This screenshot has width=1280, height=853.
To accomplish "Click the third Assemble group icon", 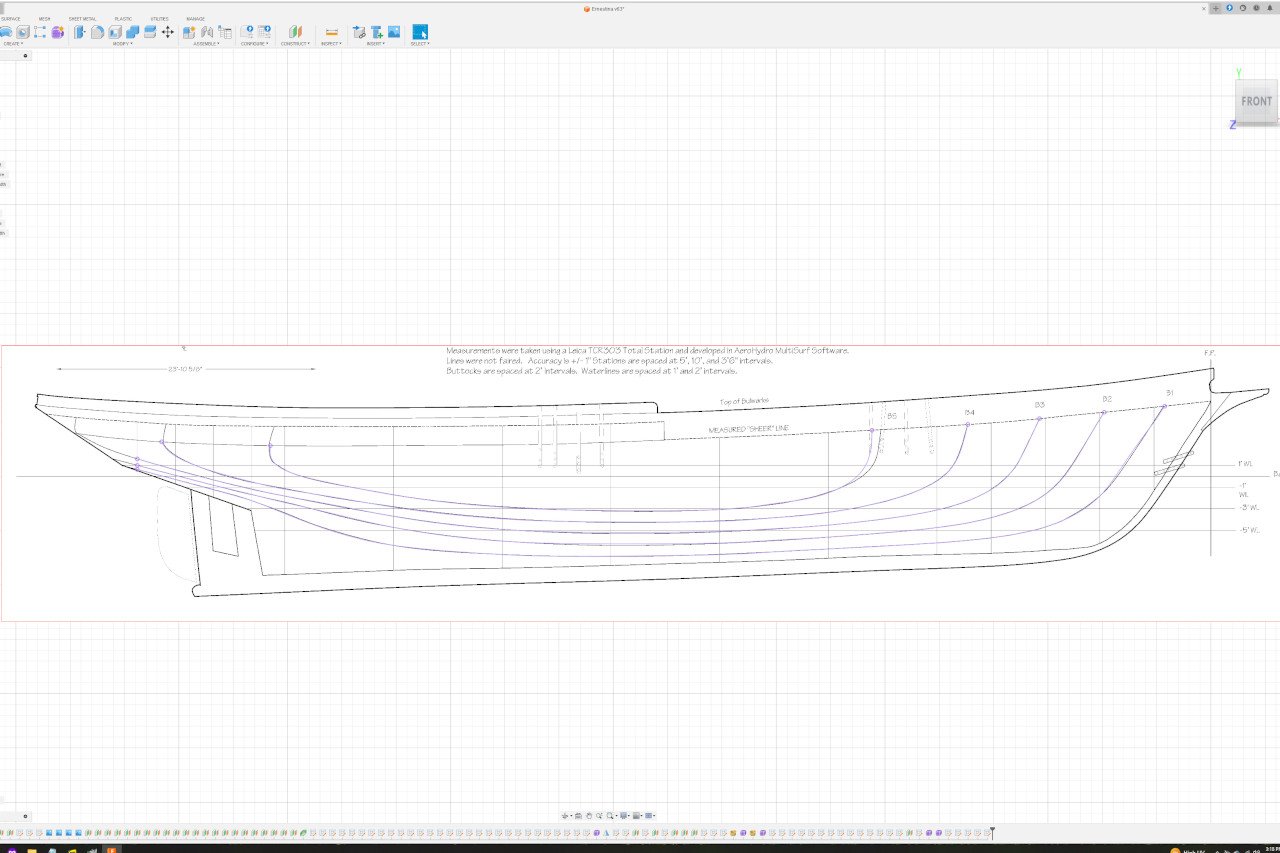I will coord(225,32).
